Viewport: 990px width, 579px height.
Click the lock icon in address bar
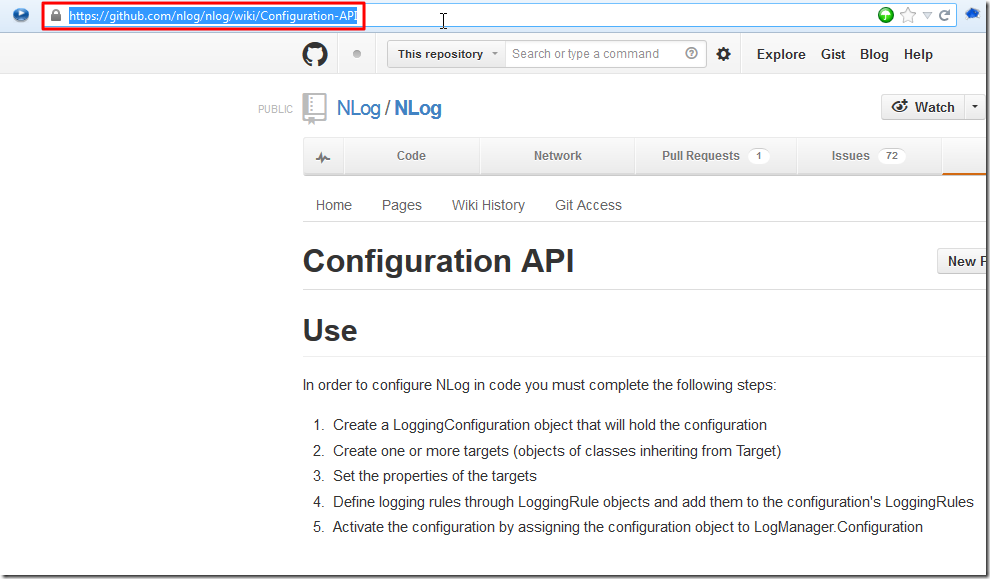click(56, 15)
